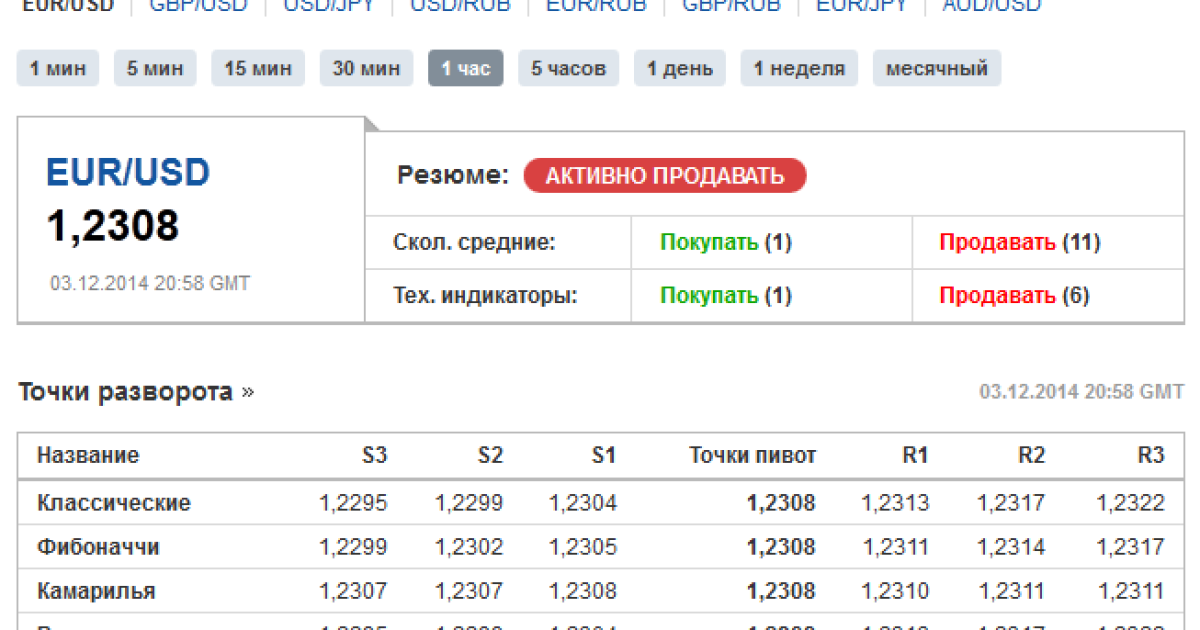
Task: Click the S3 column header
Action: (374, 456)
